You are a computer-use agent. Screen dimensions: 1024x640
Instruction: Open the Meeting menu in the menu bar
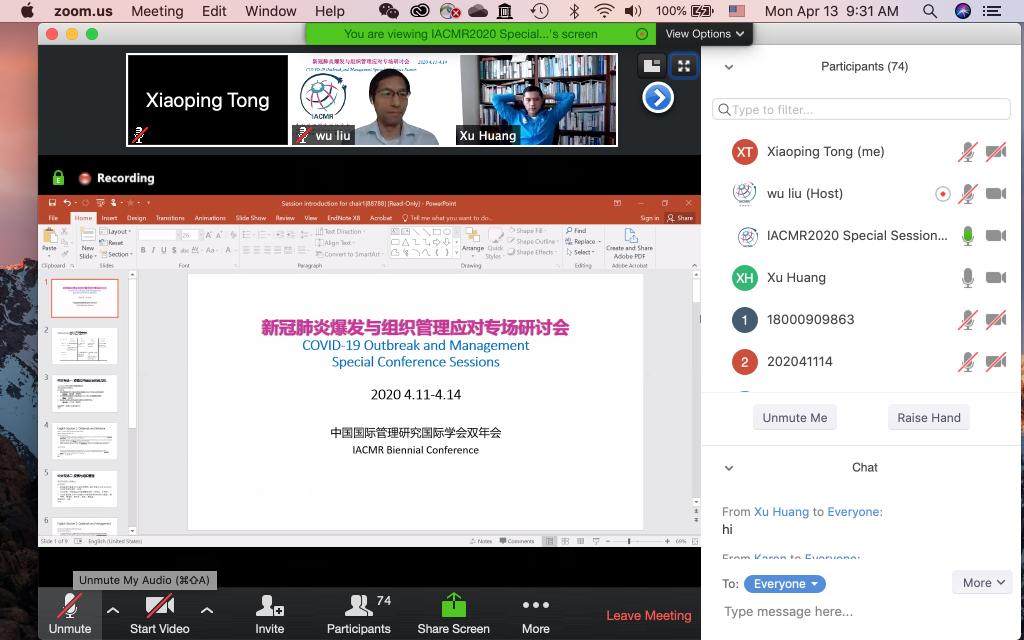coord(157,11)
